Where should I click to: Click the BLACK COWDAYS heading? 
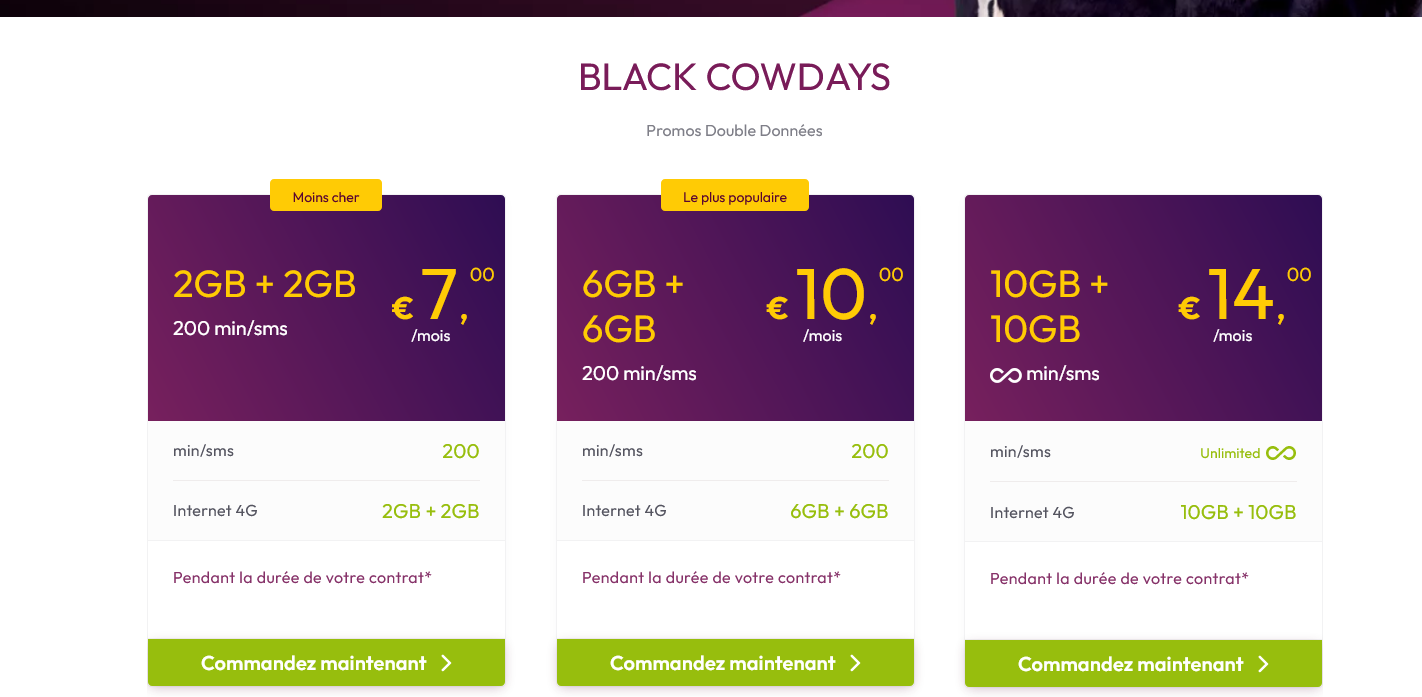point(734,78)
